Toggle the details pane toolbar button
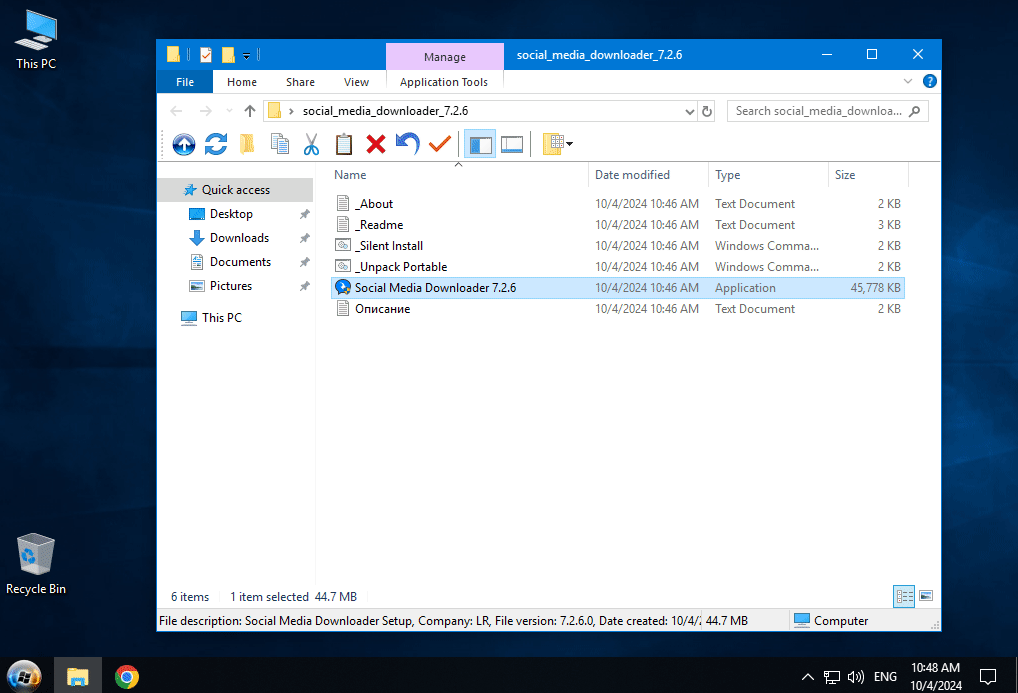The width and height of the screenshot is (1018, 693). tap(512, 144)
